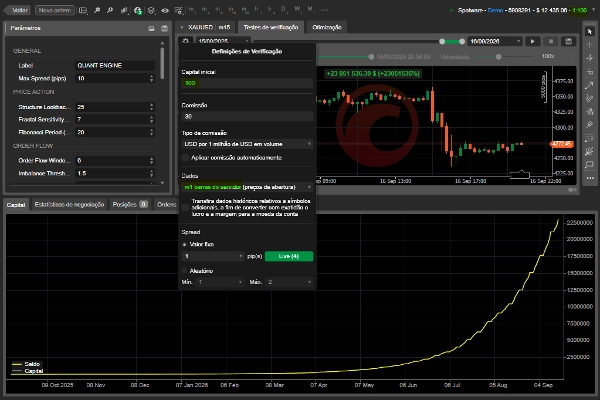
Task: Select the fan lines tool
Action: pyautogui.click(x=590, y=151)
